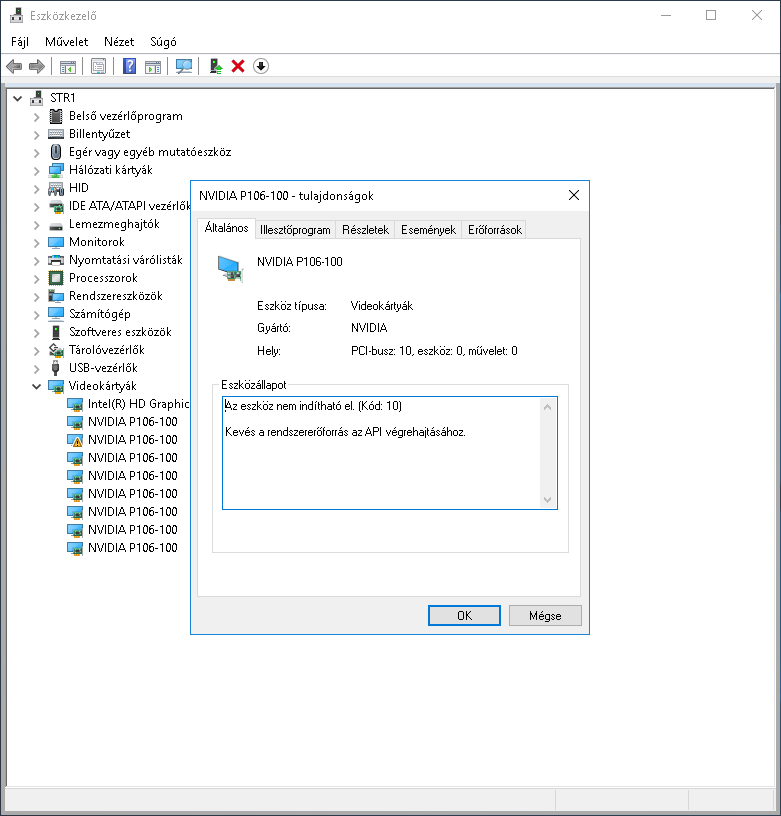Open the Properties toolbar icon
The image size is (781, 816).
pyautogui.click(x=98, y=67)
